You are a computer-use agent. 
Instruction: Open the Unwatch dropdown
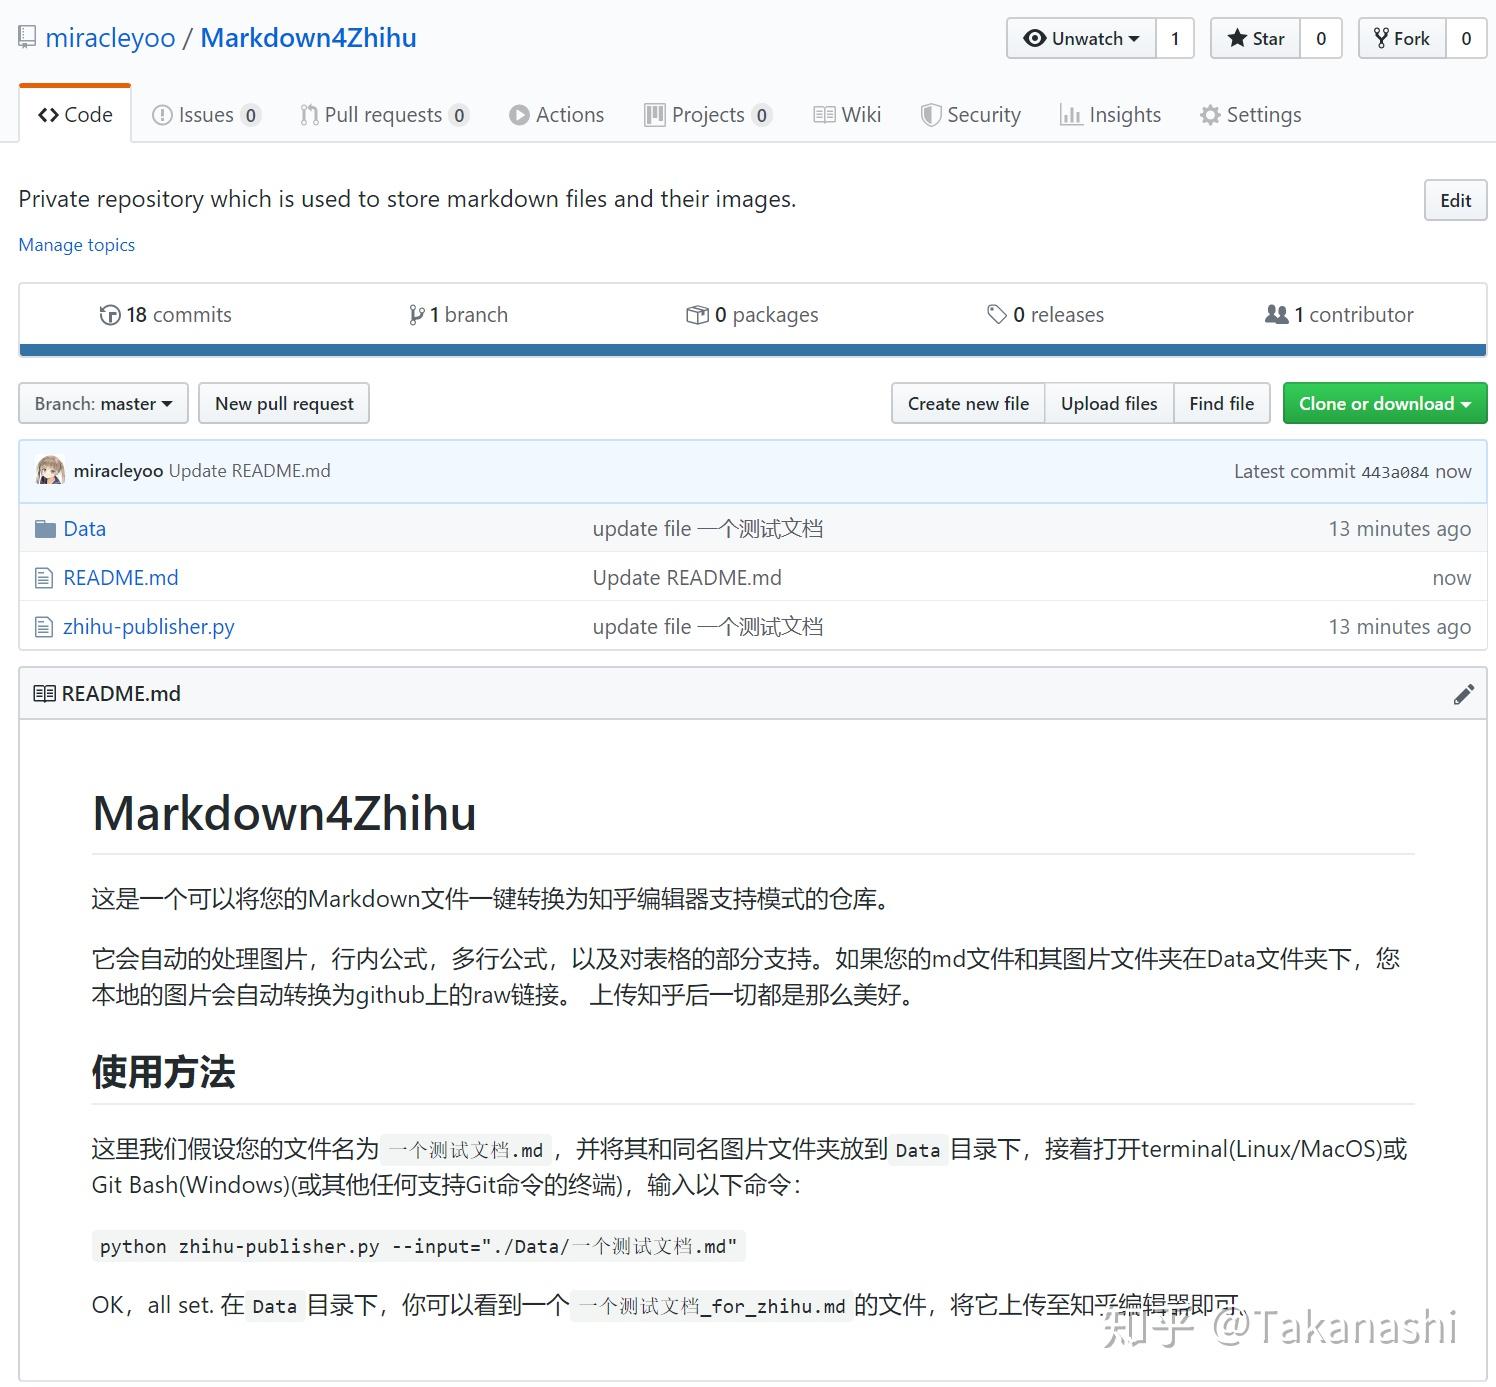pos(1081,39)
